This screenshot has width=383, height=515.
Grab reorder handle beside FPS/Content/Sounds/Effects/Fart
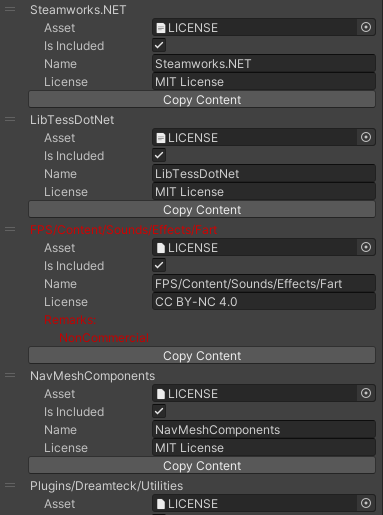(10, 229)
